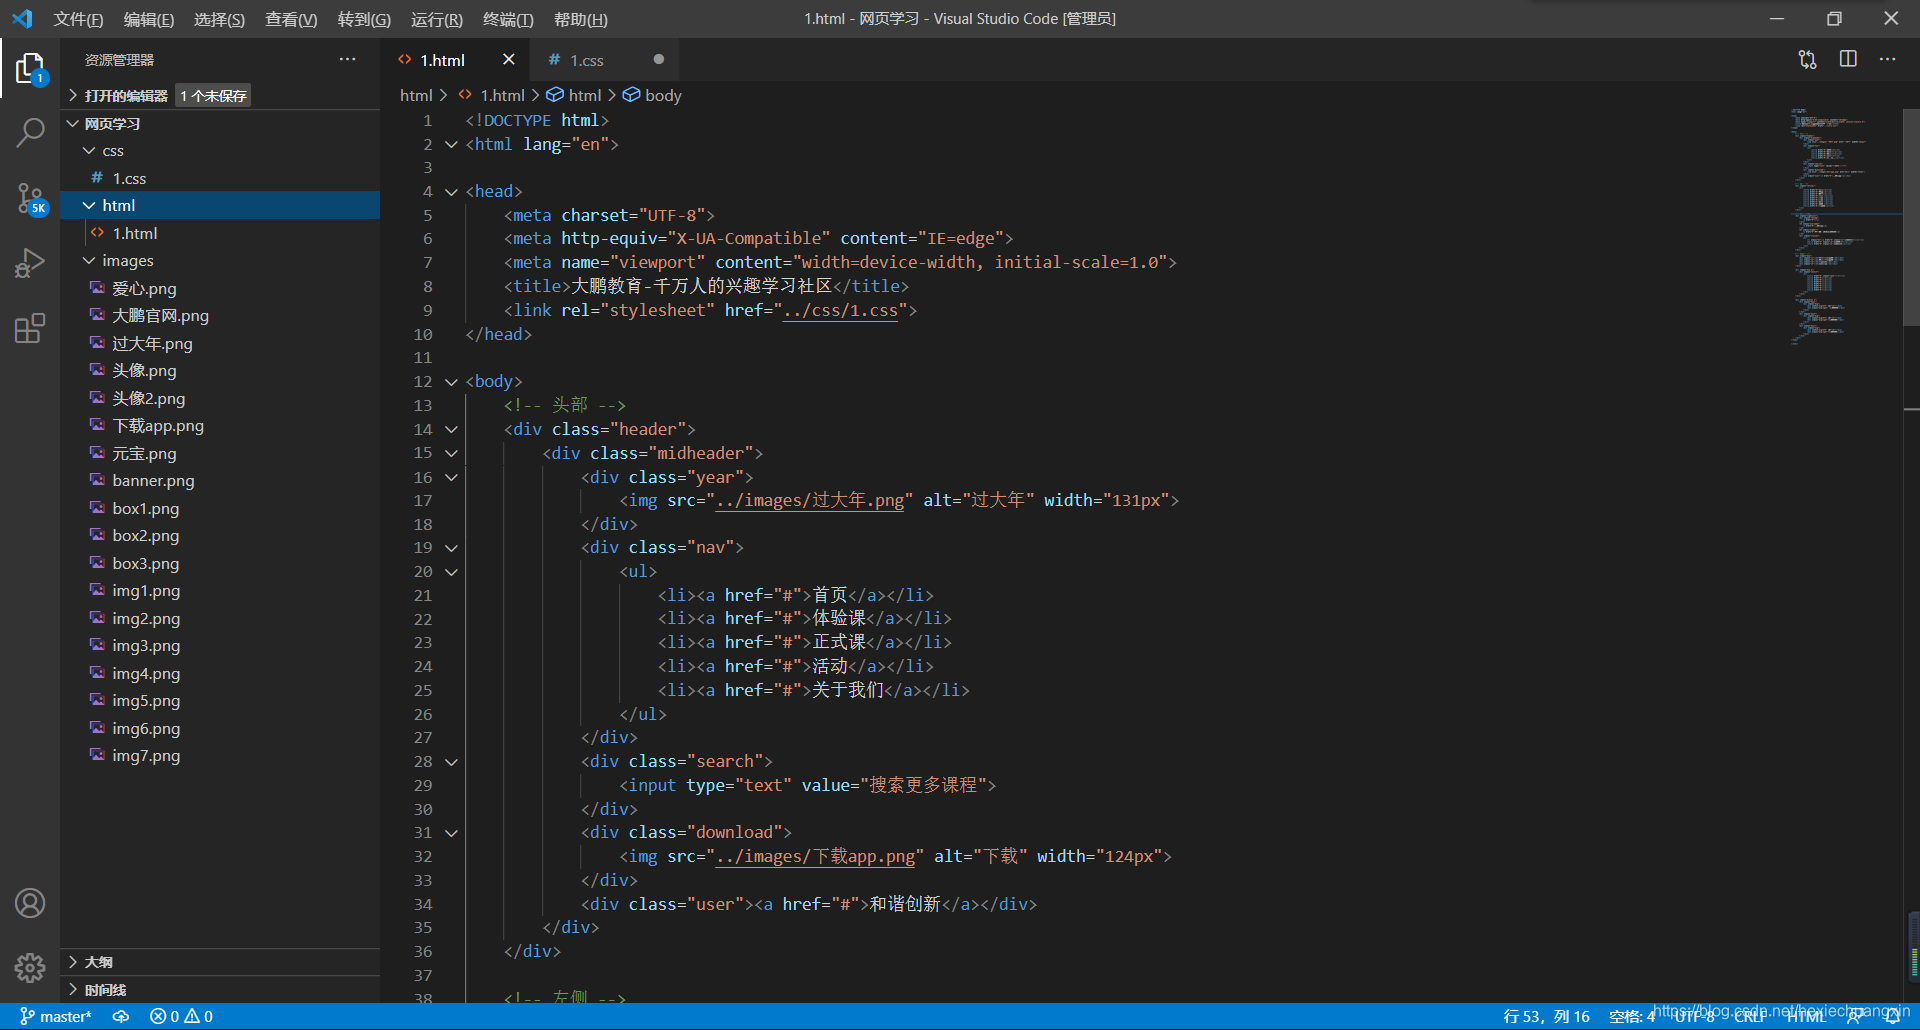Click the html folder breadcrumb
The height and width of the screenshot is (1030, 1920).
coord(416,95)
